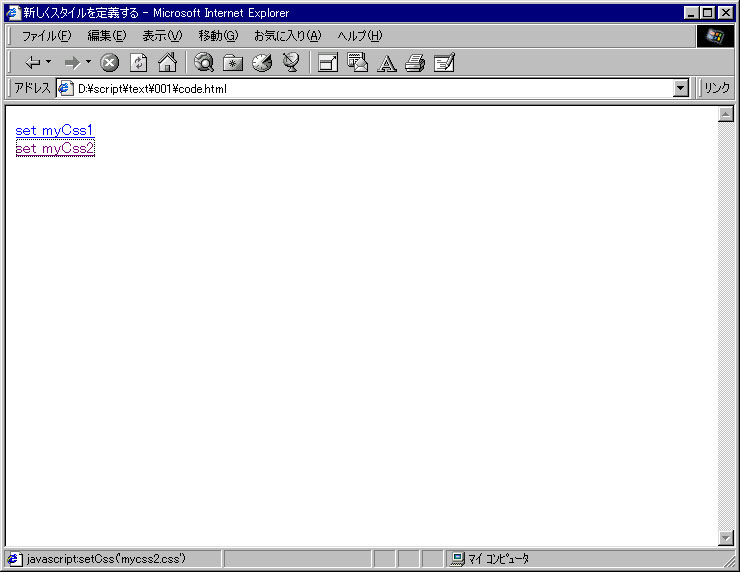Open the Search pane icon
Viewport: 740px width, 572px height.
coord(204,62)
